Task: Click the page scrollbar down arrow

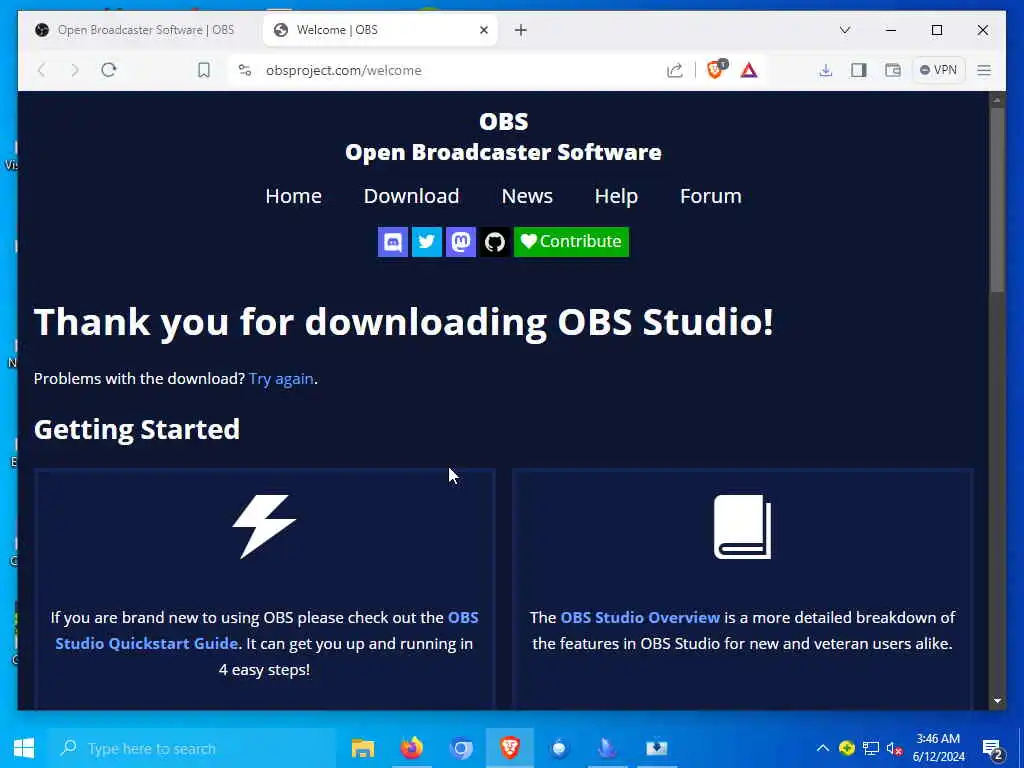Action: [997, 701]
